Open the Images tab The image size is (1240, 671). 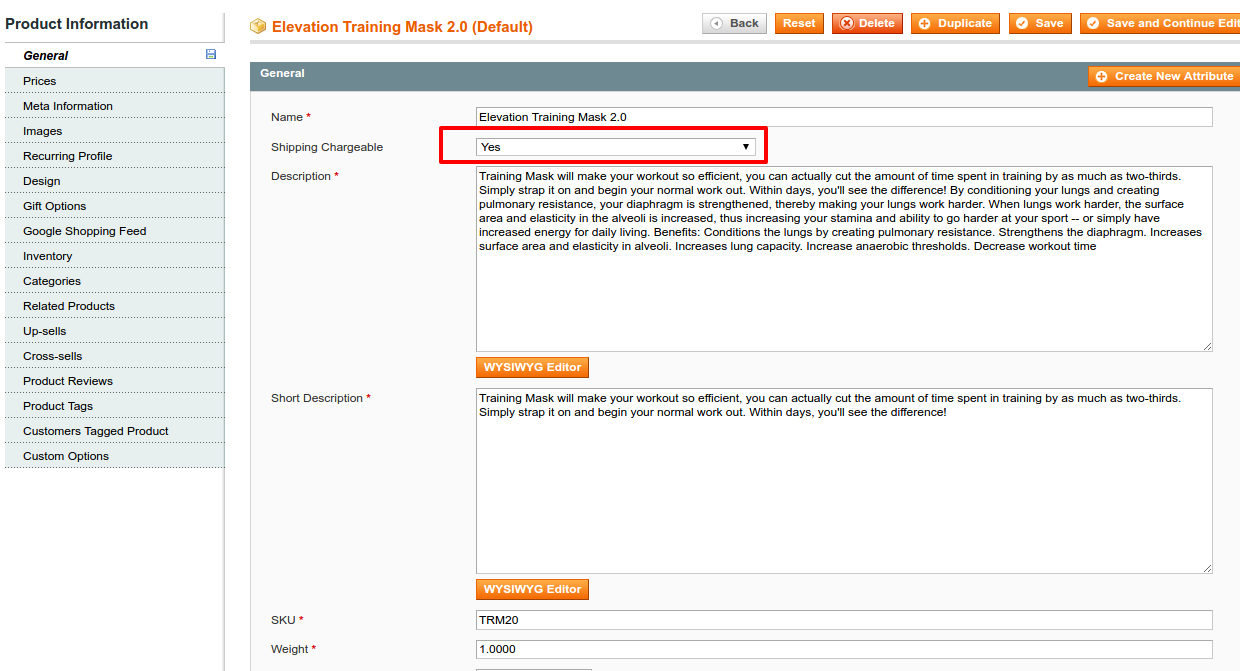[x=114, y=131]
